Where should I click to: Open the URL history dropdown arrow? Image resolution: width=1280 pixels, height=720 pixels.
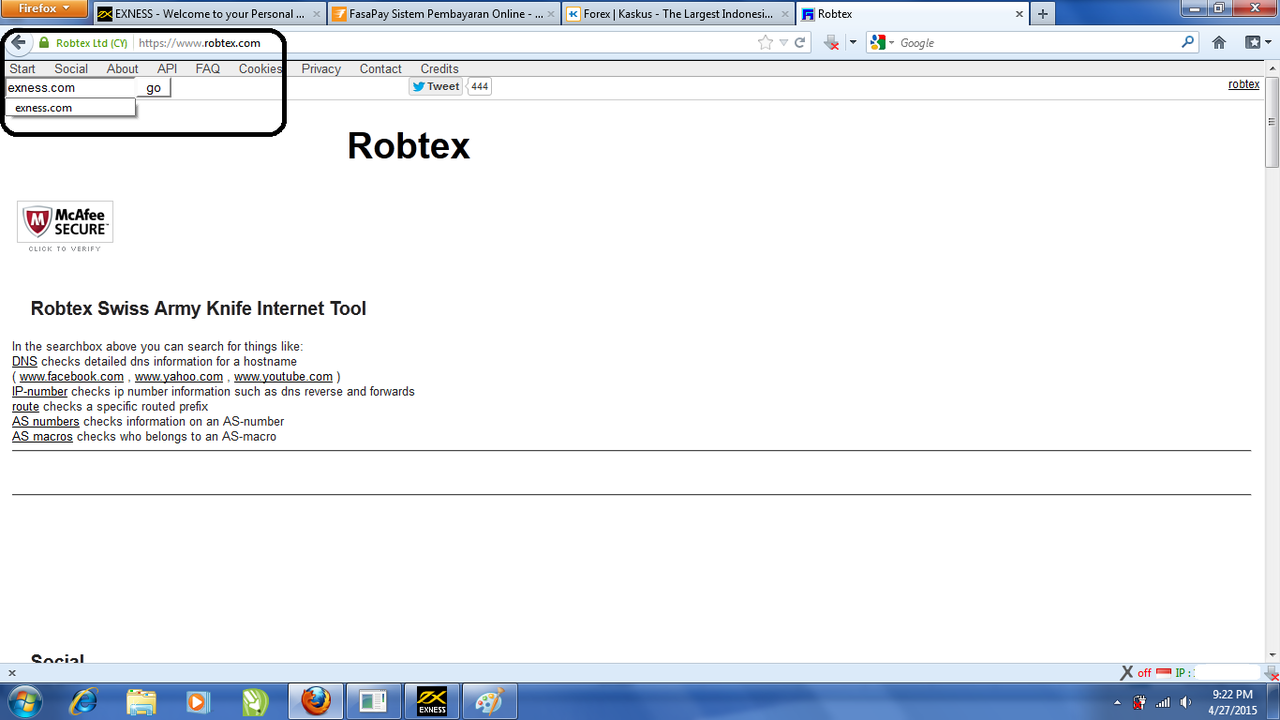coord(784,43)
